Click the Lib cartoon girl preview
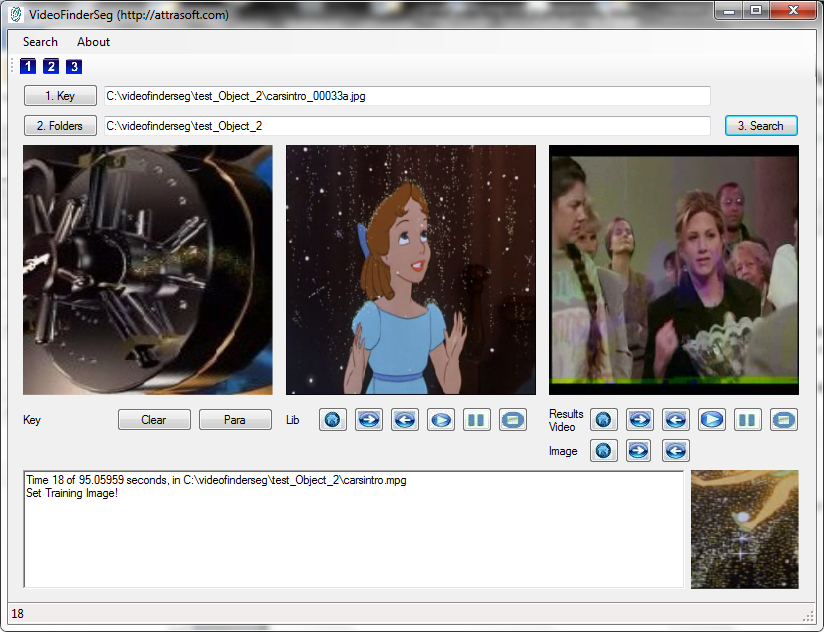The width and height of the screenshot is (824, 632). pos(411,270)
